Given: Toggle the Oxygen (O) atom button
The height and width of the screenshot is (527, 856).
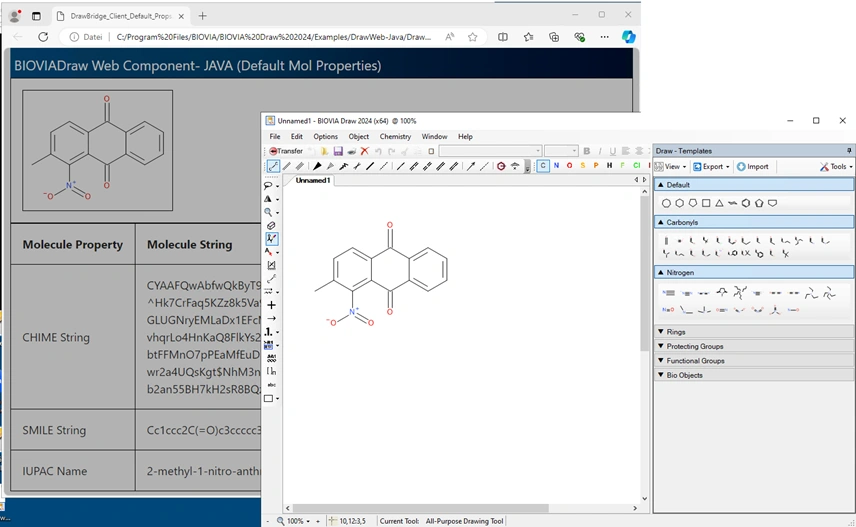Looking at the screenshot, I should click(569, 166).
